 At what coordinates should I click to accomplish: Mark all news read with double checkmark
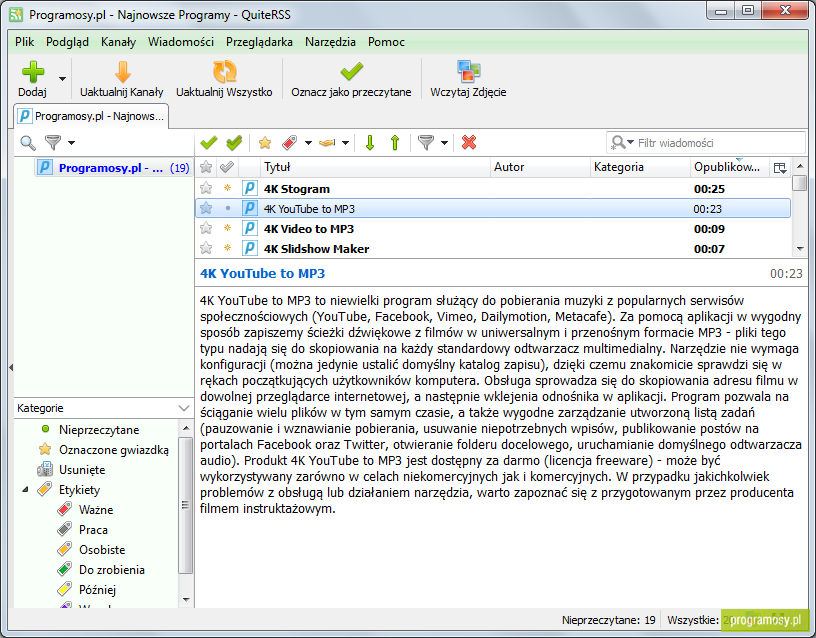(235, 142)
